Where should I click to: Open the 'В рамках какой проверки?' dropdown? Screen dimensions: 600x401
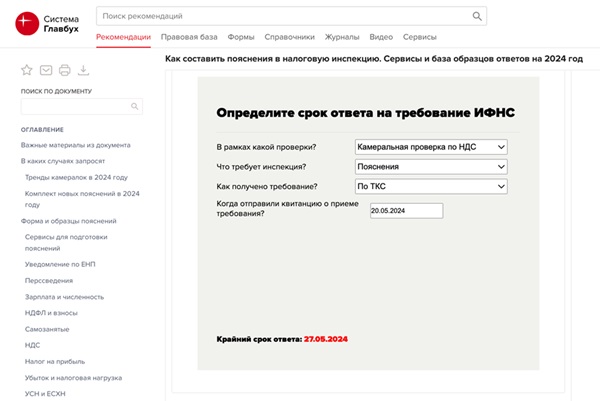tap(431, 147)
